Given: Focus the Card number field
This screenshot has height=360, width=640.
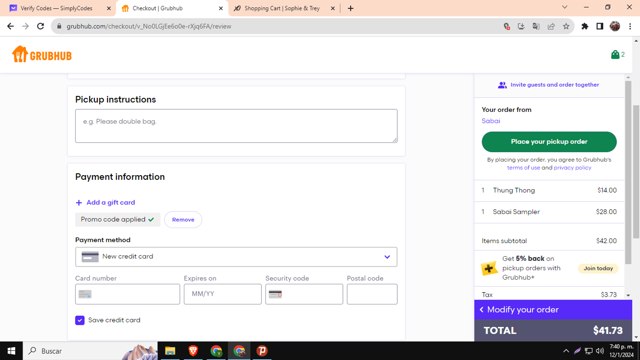Looking at the screenshot, I should (127, 294).
